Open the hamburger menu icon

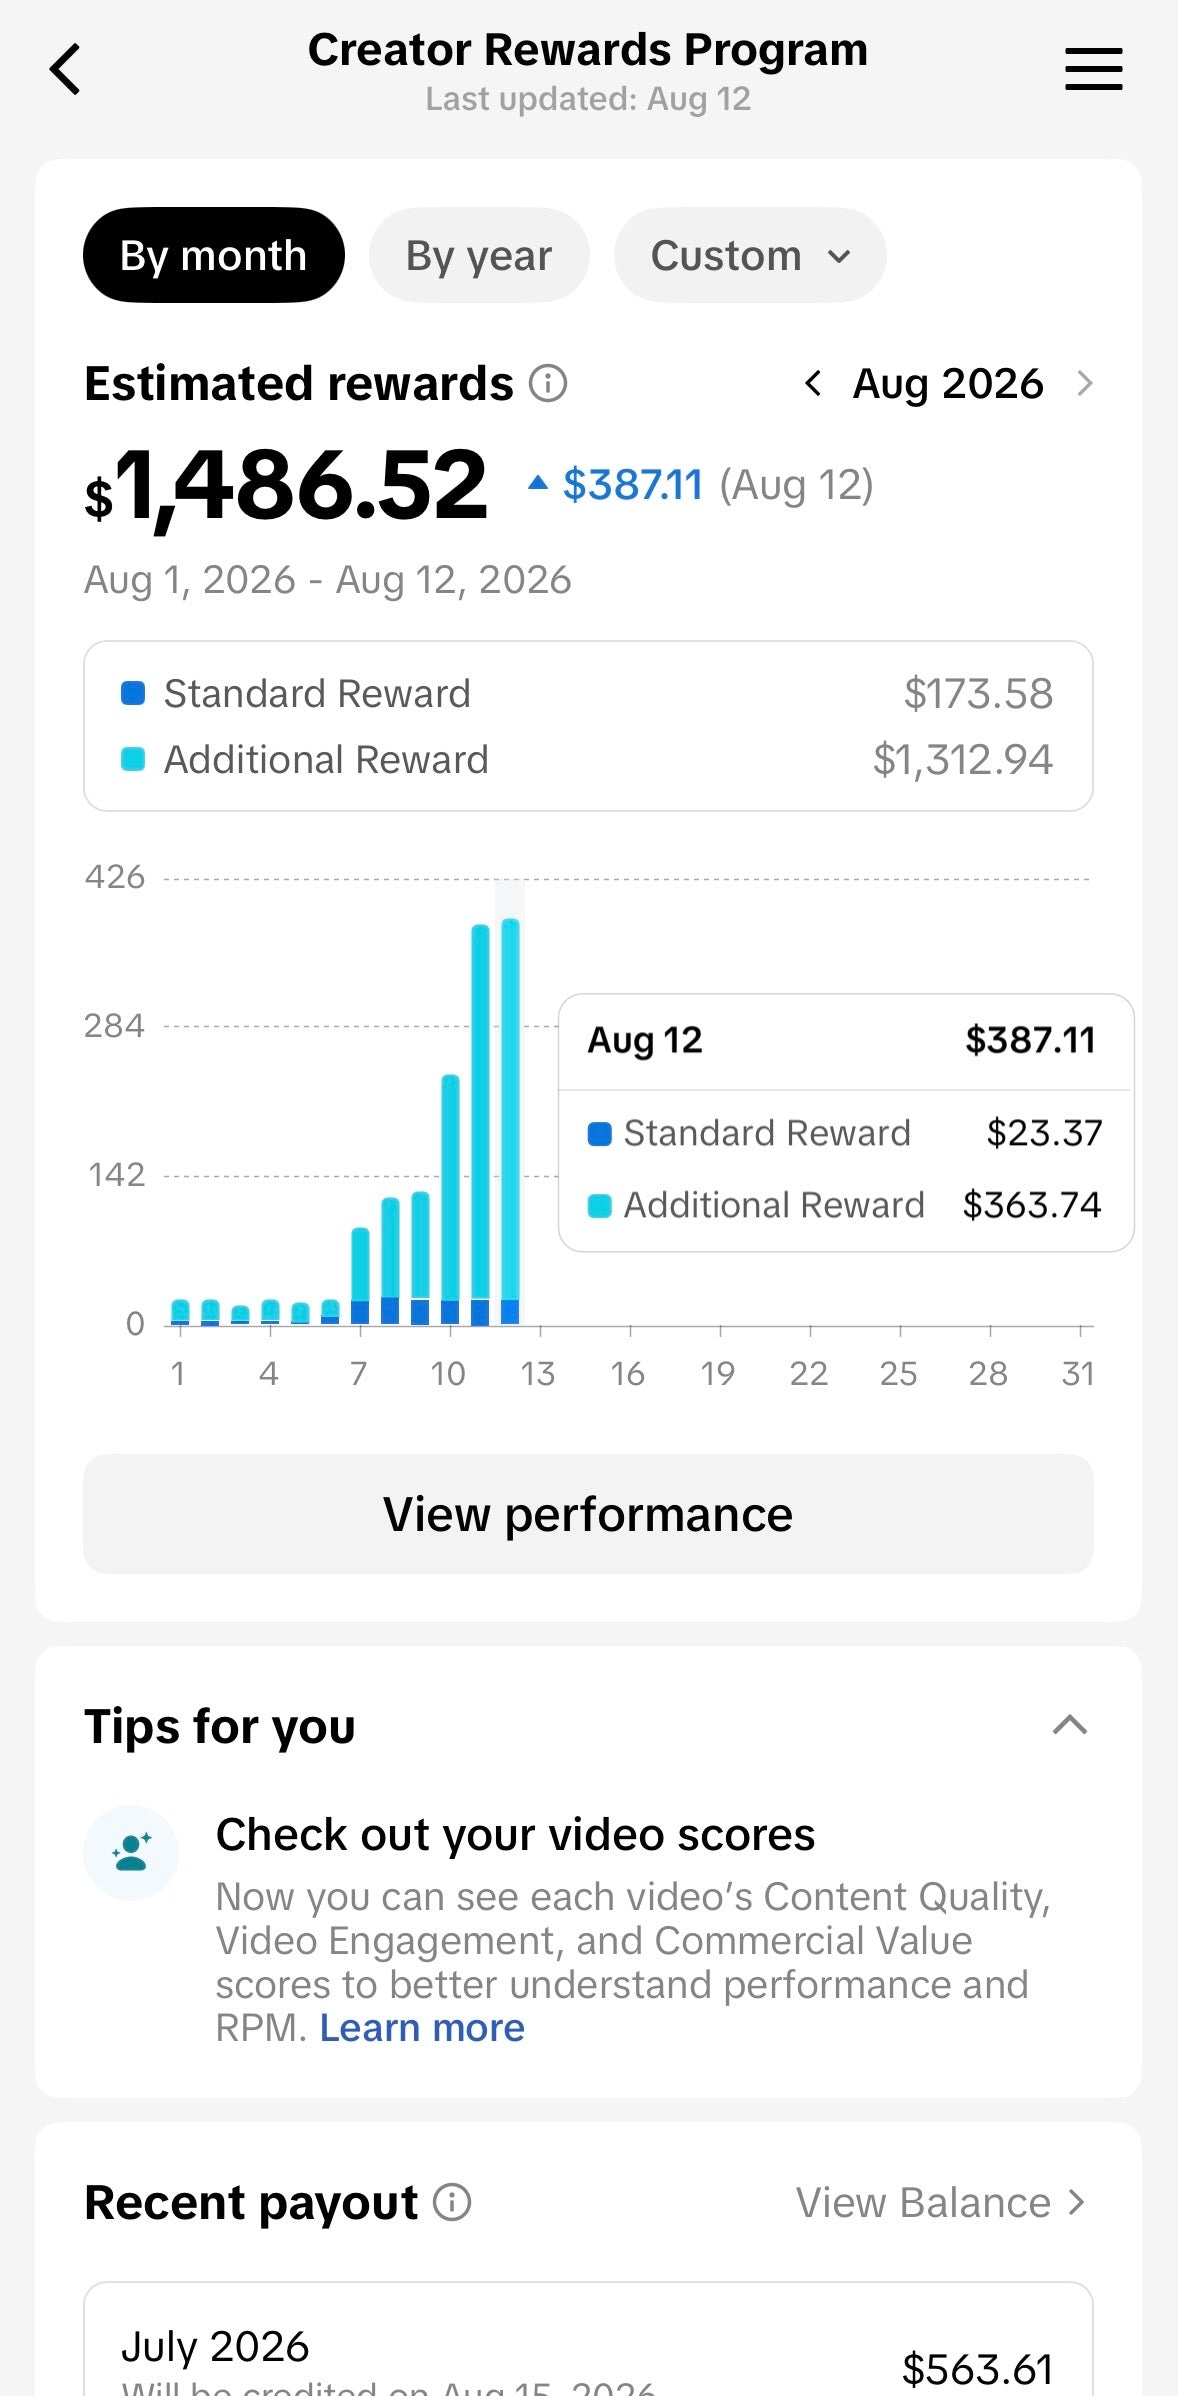(1093, 69)
